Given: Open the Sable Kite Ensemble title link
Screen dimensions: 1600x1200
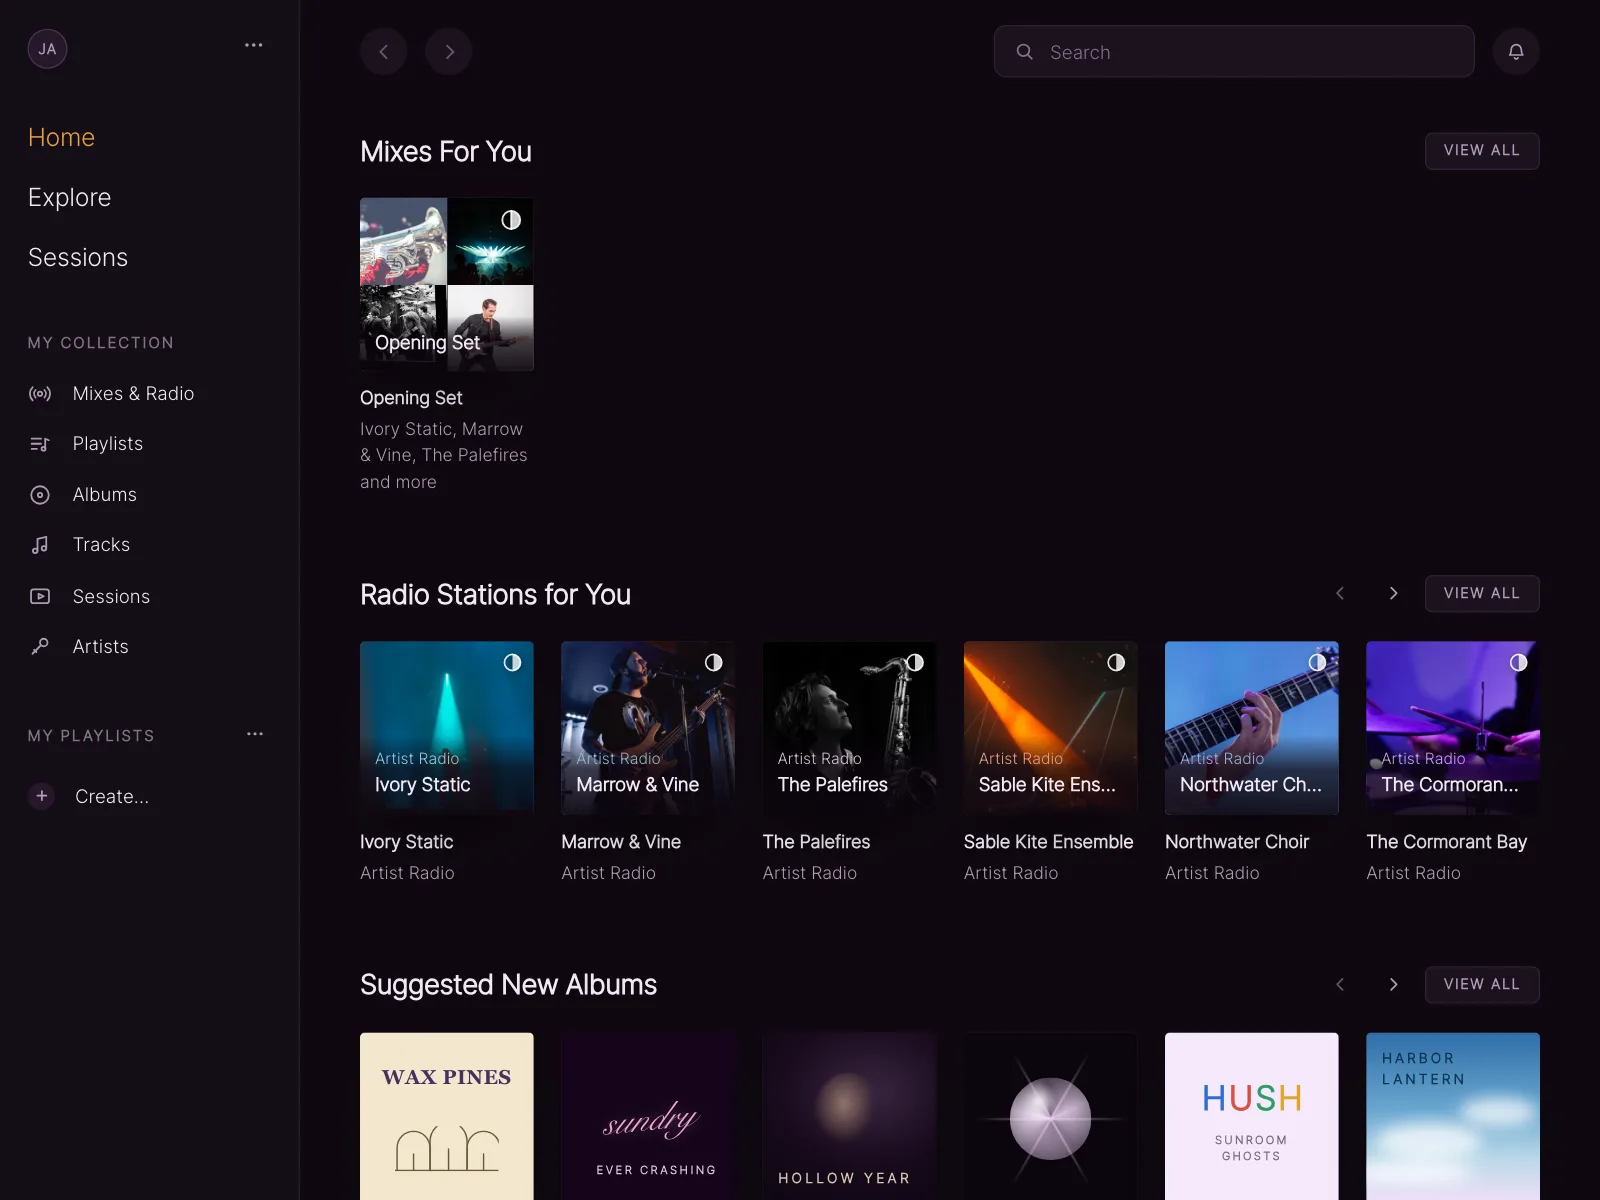Looking at the screenshot, I should (1048, 842).
